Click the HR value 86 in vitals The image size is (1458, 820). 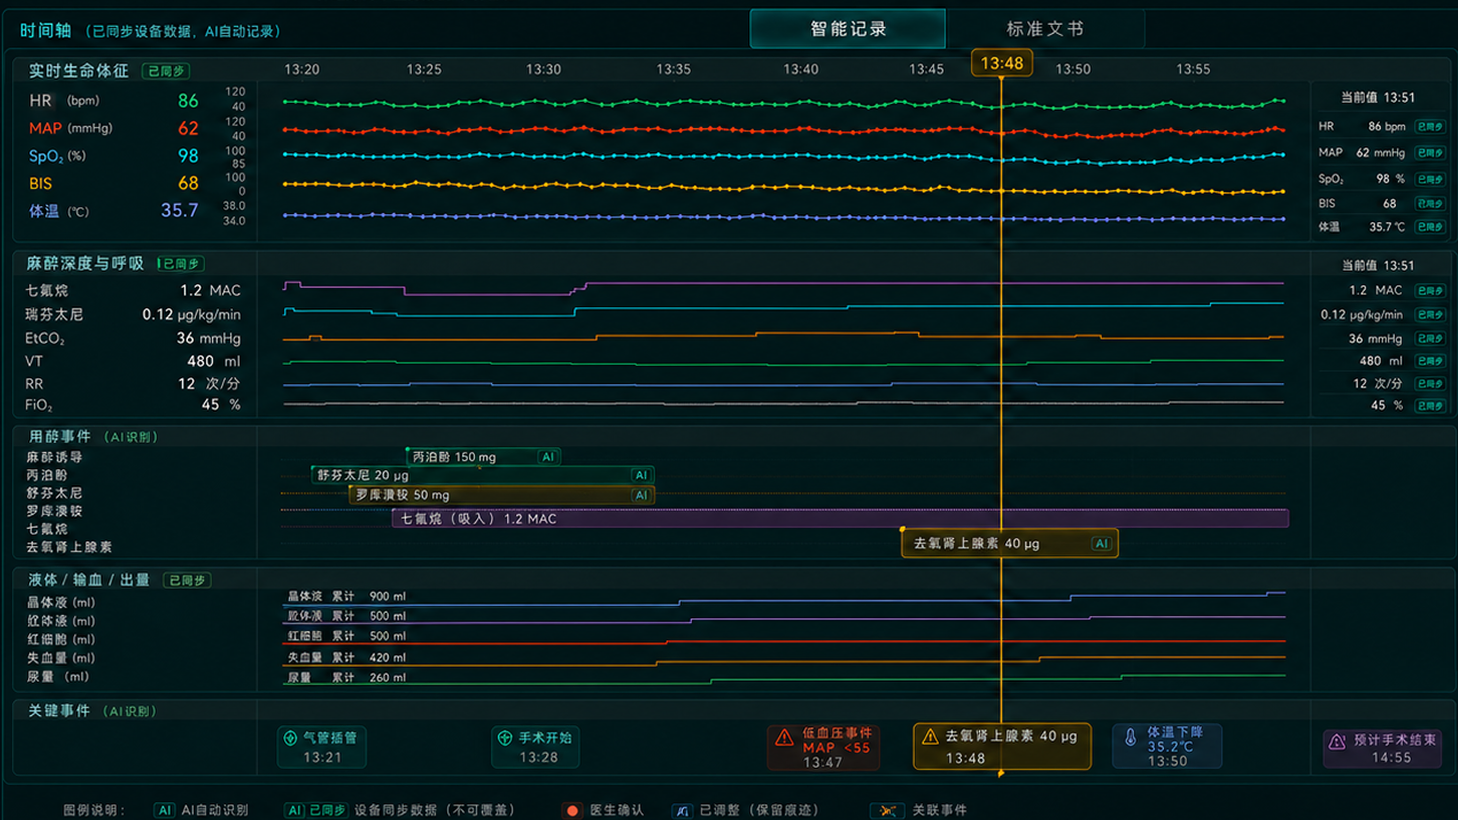point(188,101)
